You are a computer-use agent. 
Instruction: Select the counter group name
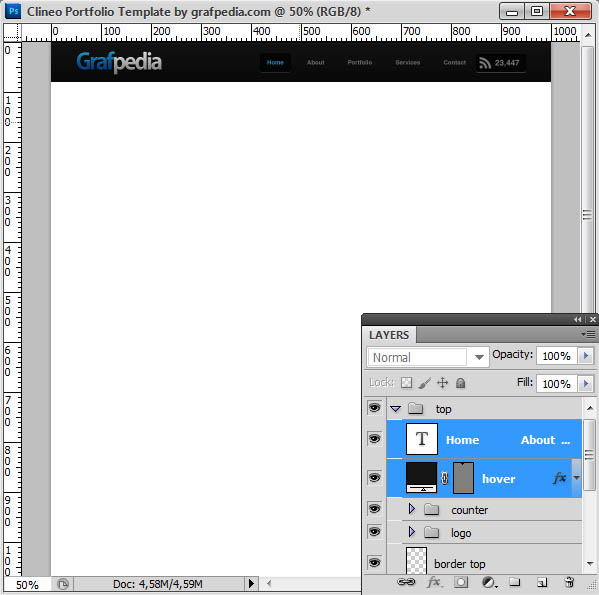[469, 510]
